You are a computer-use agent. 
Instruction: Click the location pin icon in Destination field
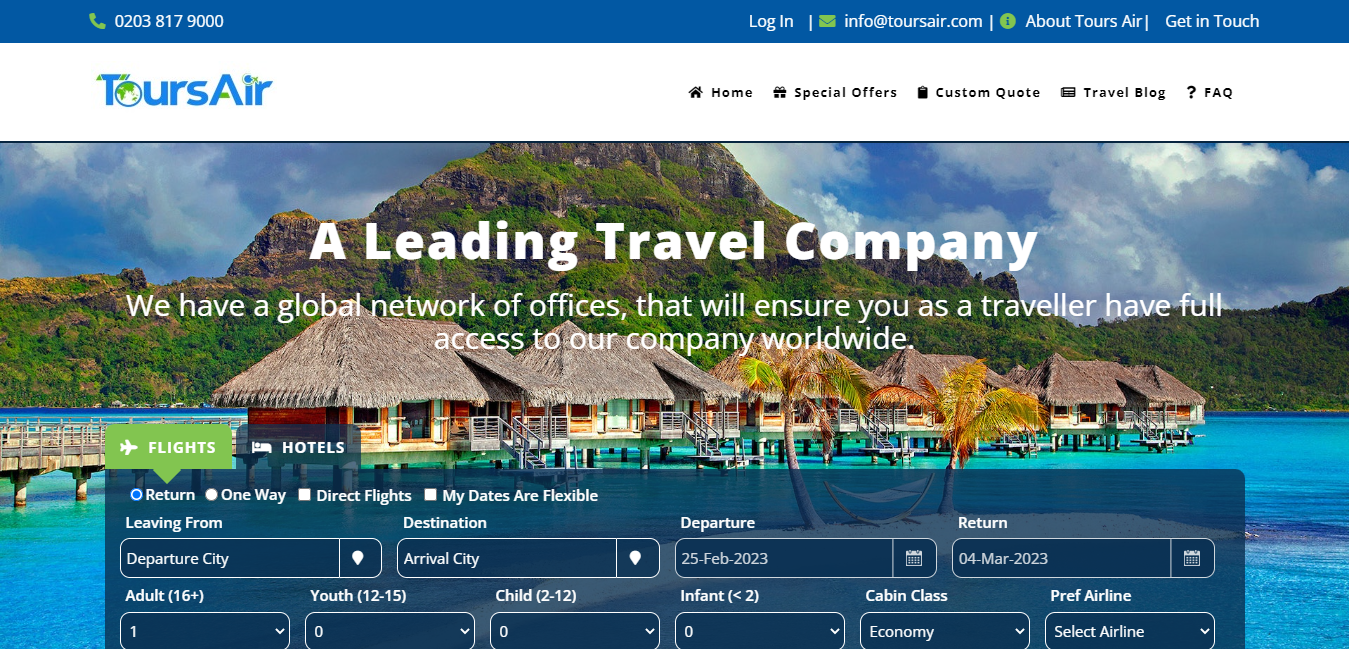pyautogui.click(x=637, y=558)
